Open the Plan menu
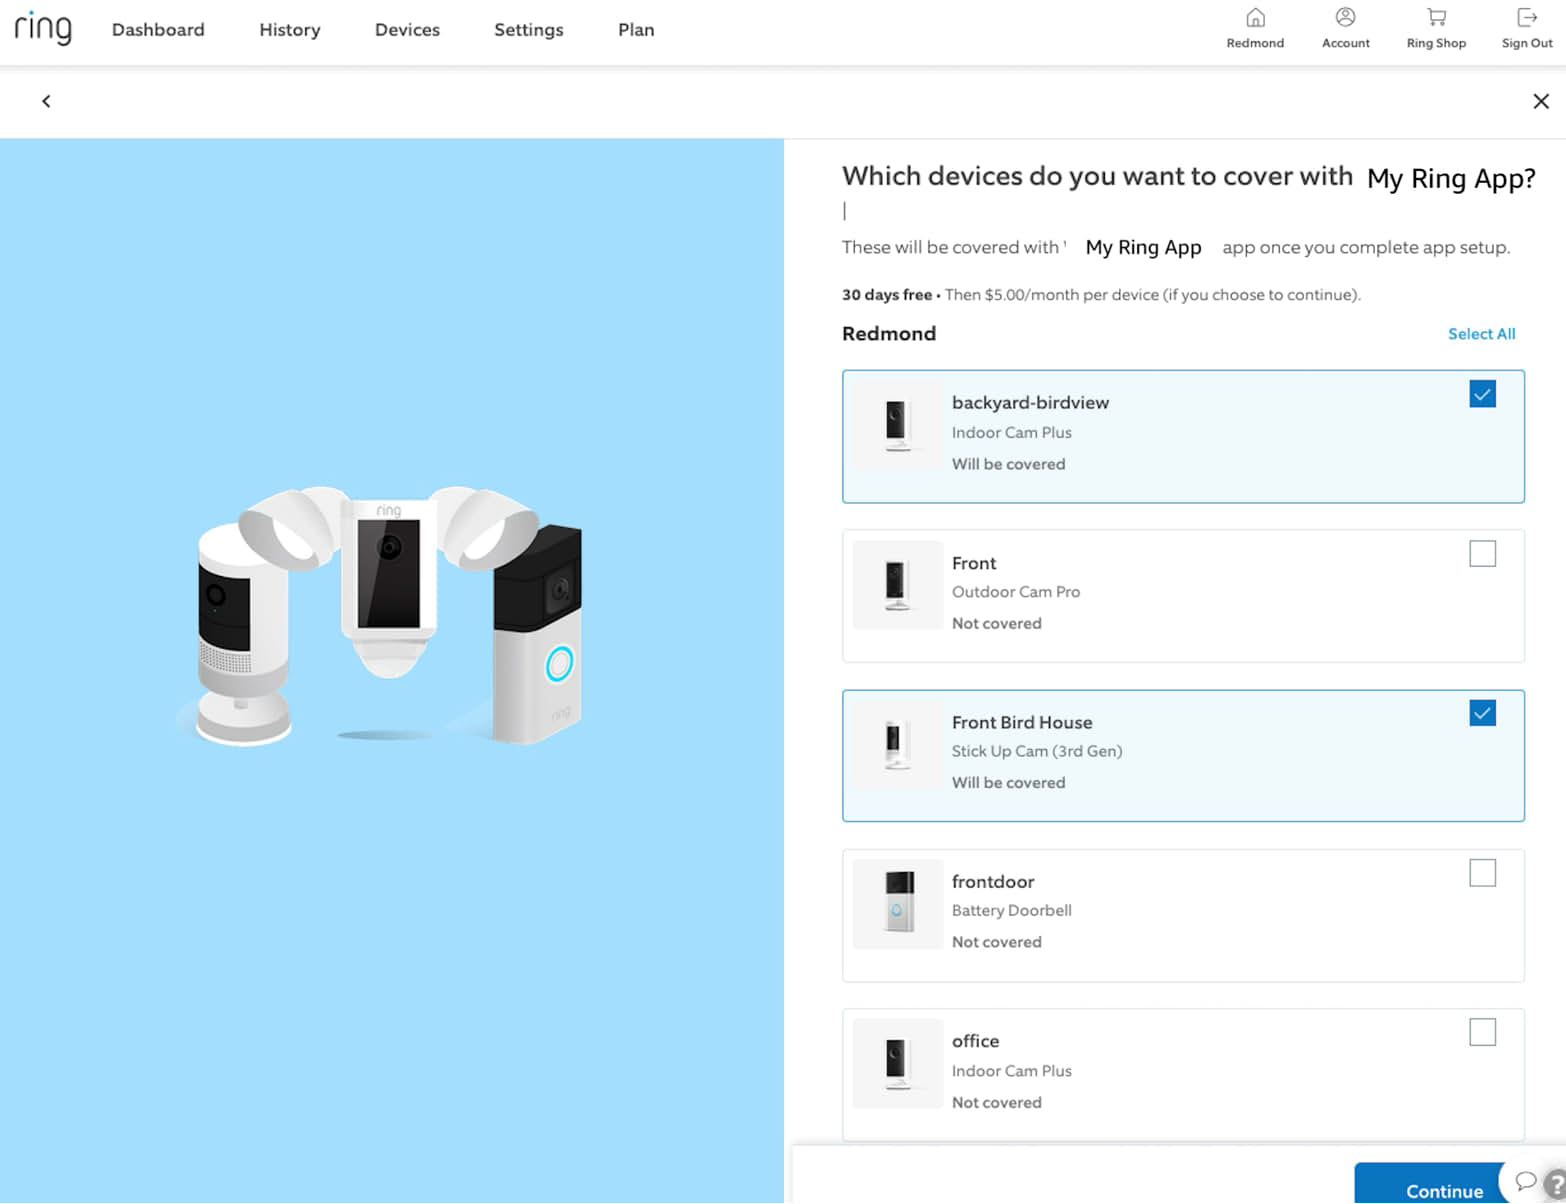1566x1204 pixels. [x=636, y=30]
